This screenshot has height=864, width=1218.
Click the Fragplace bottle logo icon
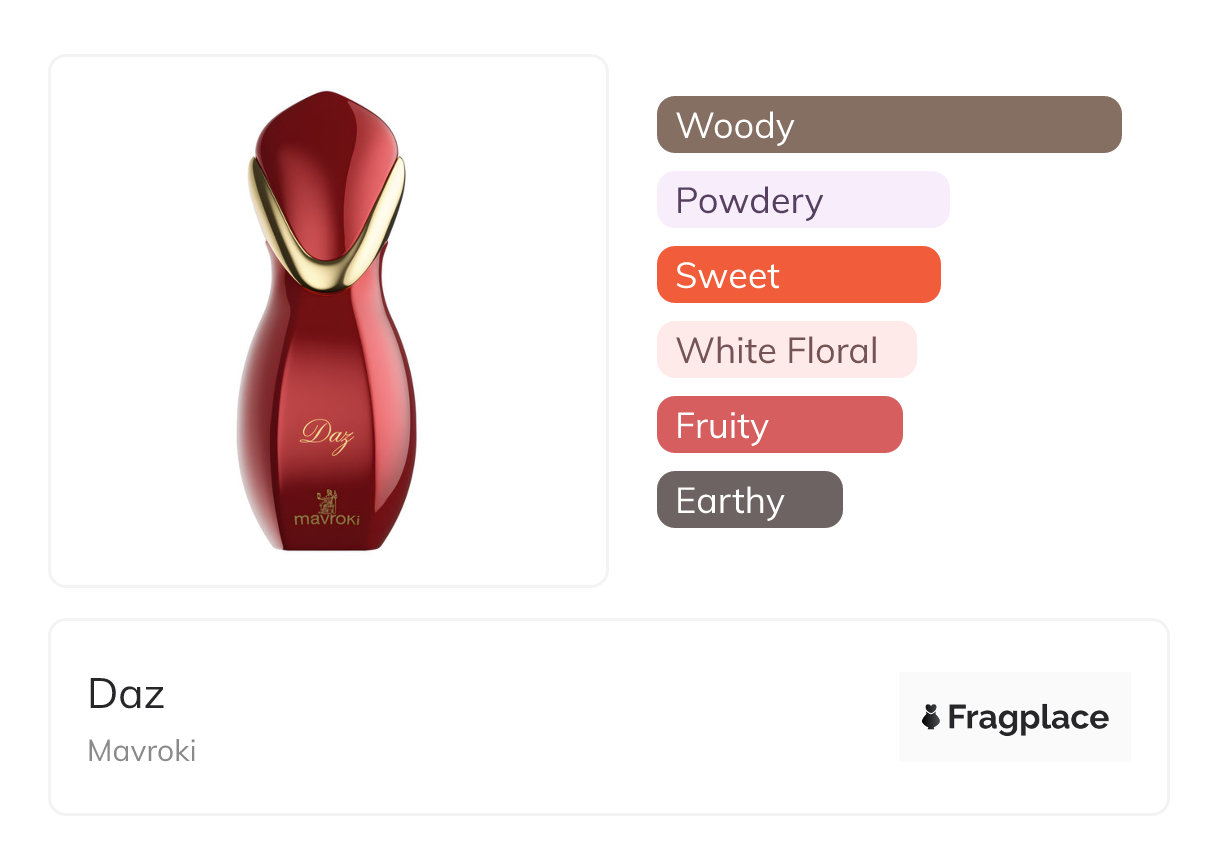(x=931, y=717)
